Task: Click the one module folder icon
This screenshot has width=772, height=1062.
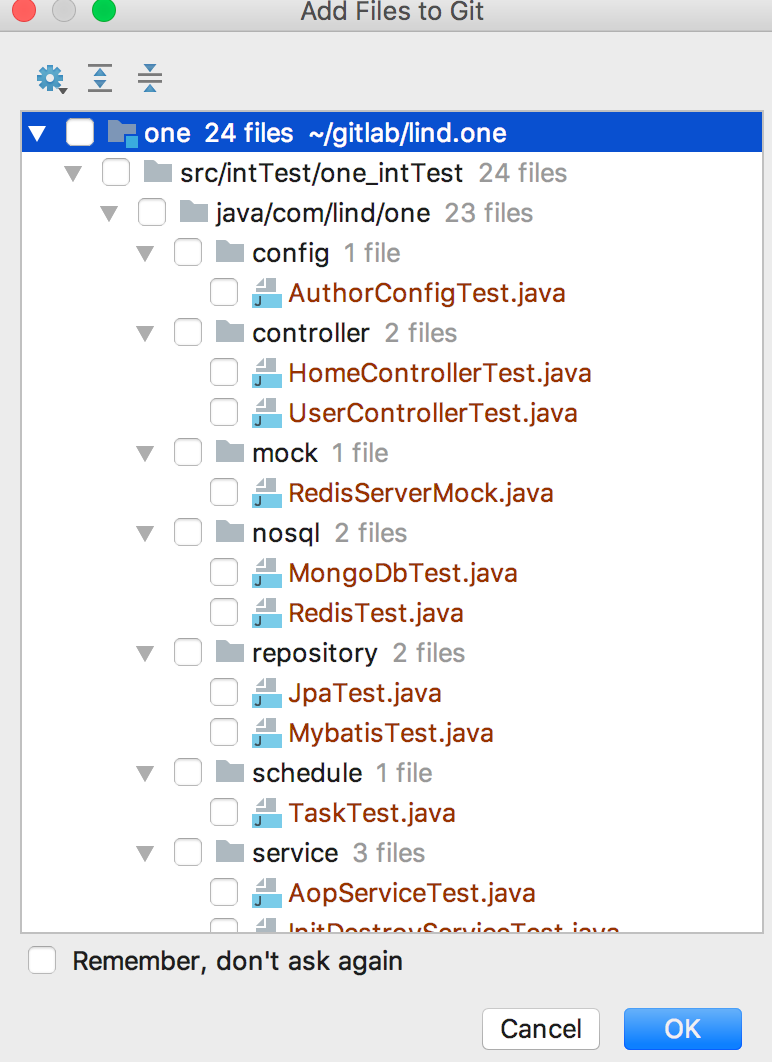Action: coord(122,132)
